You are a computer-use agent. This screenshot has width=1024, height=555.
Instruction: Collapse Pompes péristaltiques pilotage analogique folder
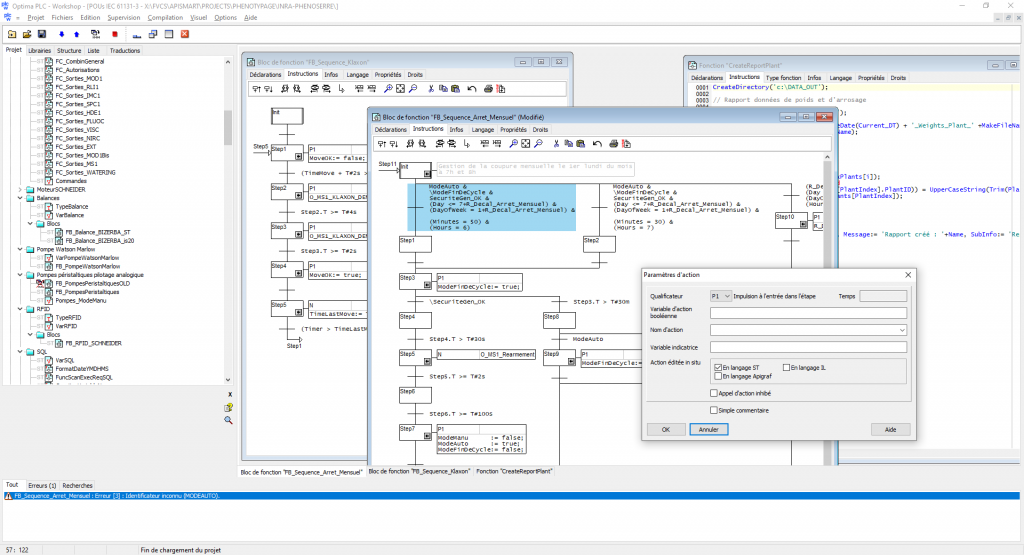(x=20, y=275)
